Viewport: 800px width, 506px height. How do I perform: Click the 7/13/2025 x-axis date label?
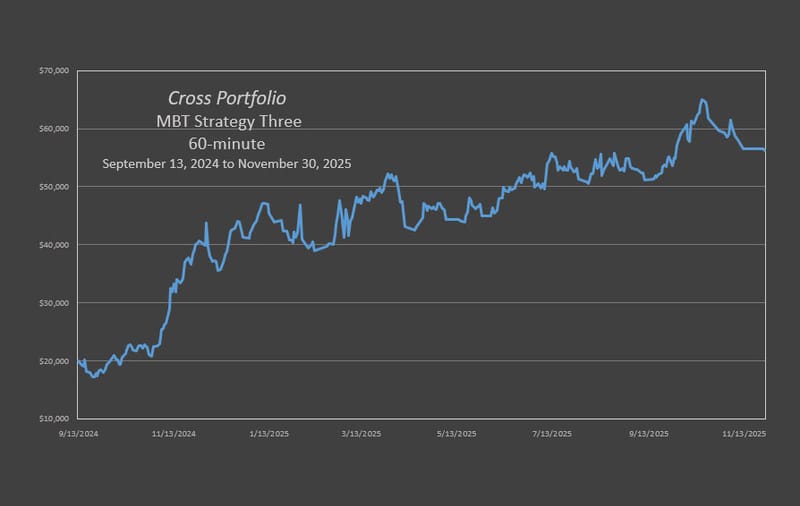[x=551, y=434]
